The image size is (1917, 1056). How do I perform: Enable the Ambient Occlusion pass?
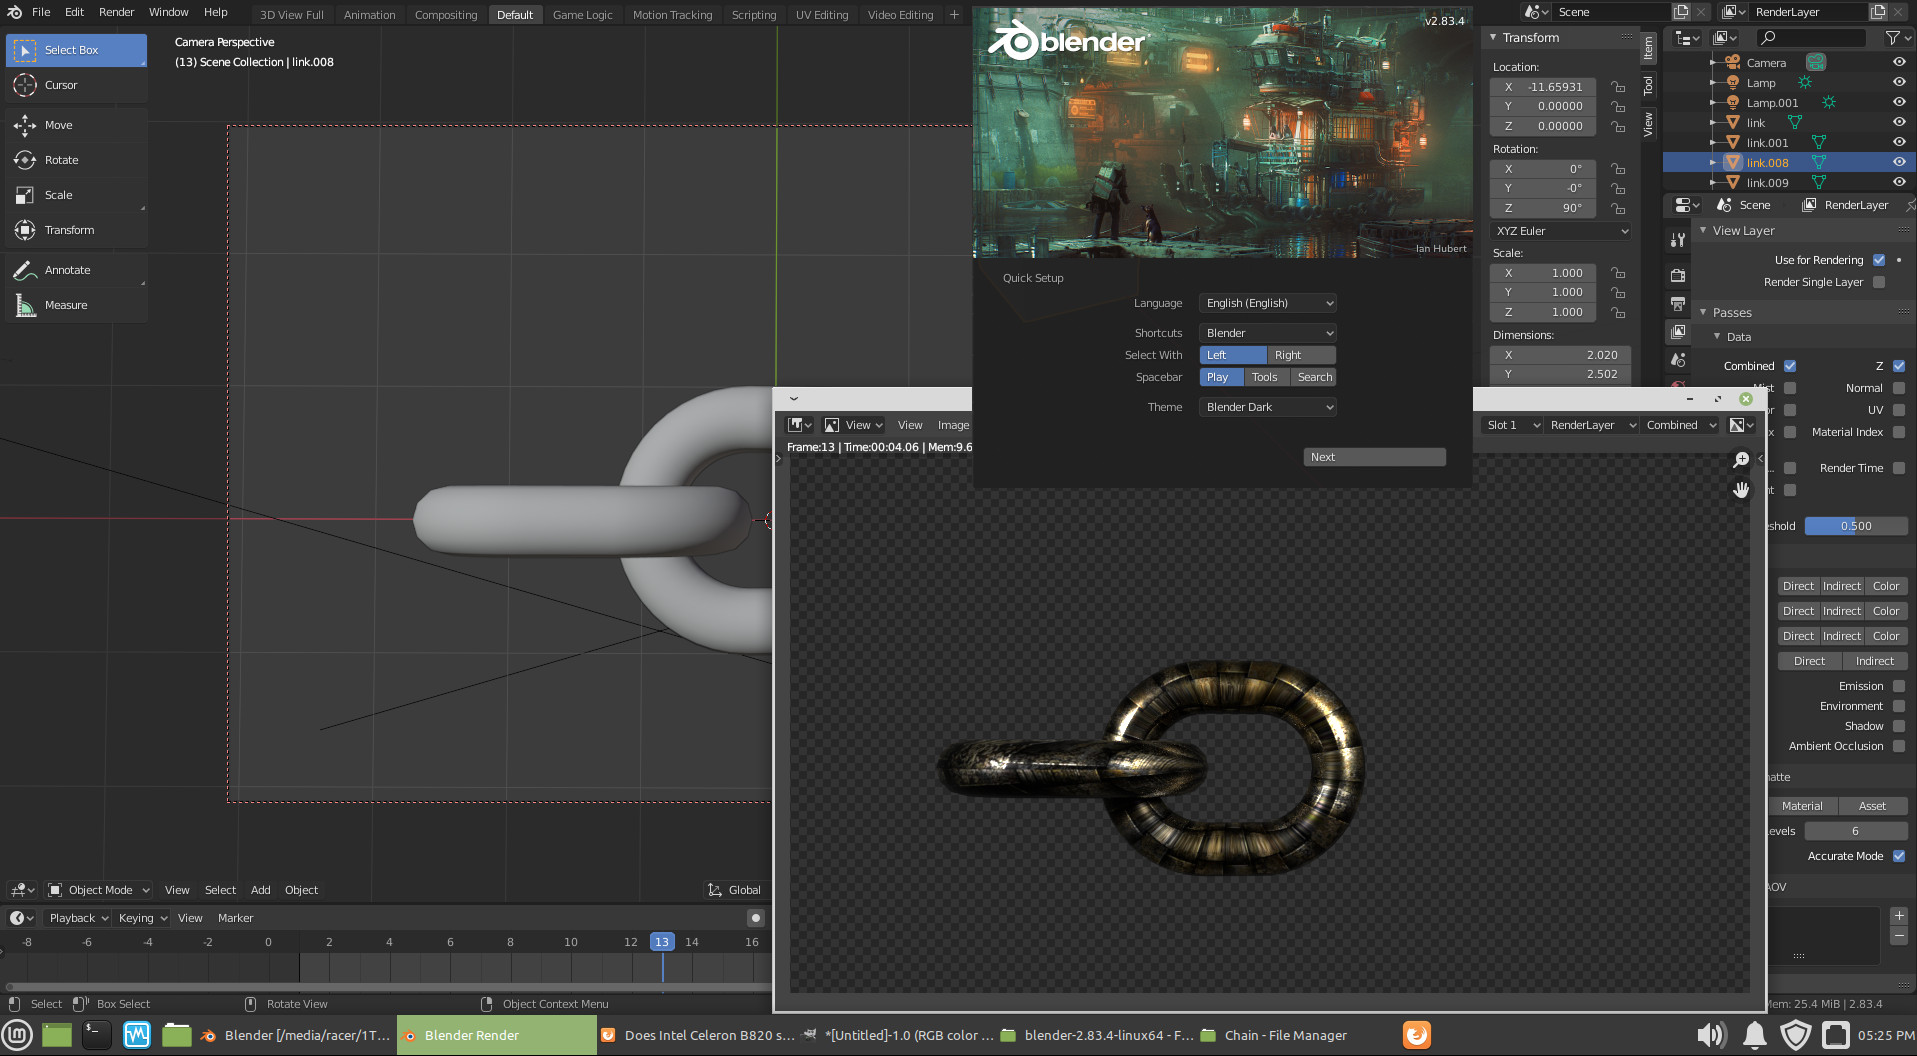1899,746
